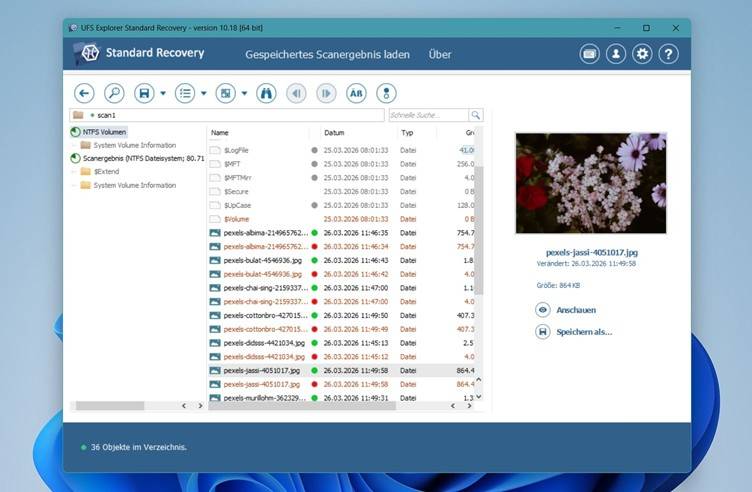Select '$Extend' folder in the tree
This screenshot has width=752, height=492.
pyautogui.click(x=107, y=171)
